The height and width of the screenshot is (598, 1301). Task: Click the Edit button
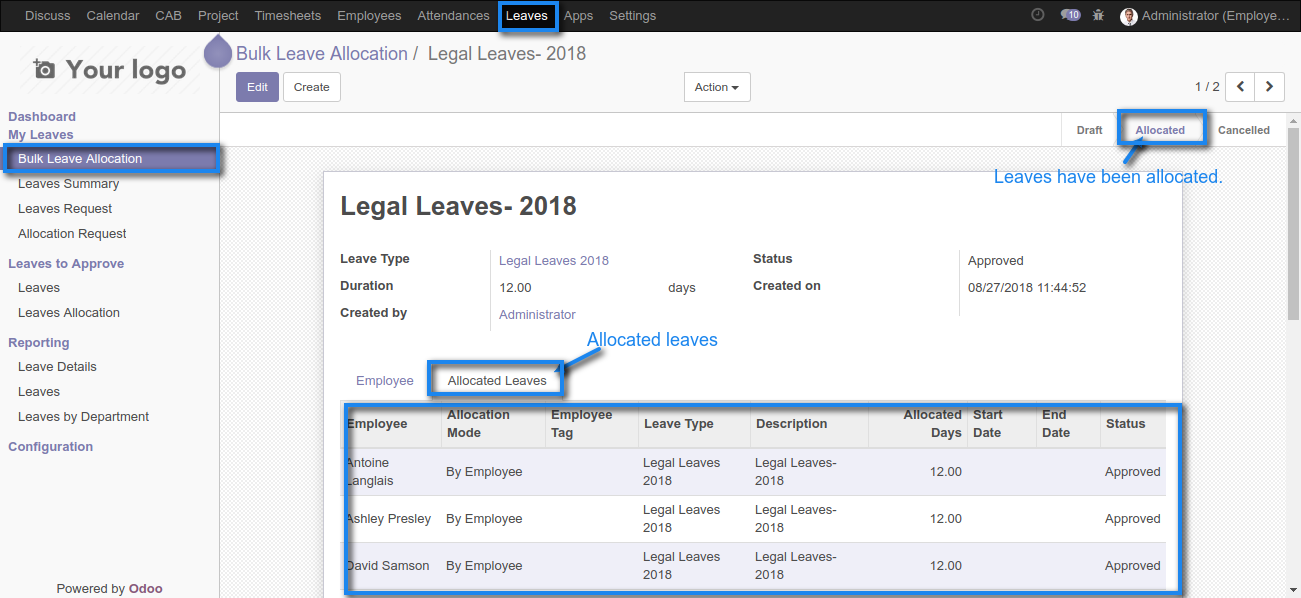coord(257,87)
